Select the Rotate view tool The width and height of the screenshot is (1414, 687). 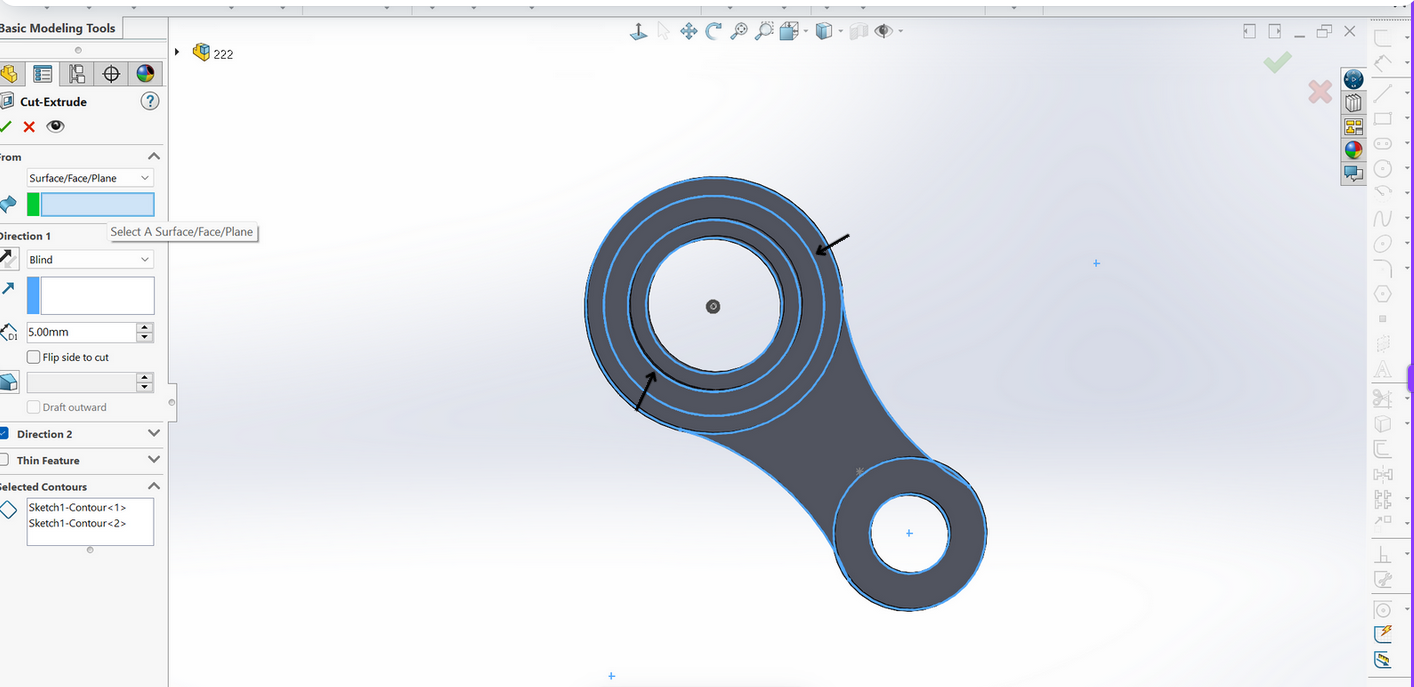pos(714,32)
